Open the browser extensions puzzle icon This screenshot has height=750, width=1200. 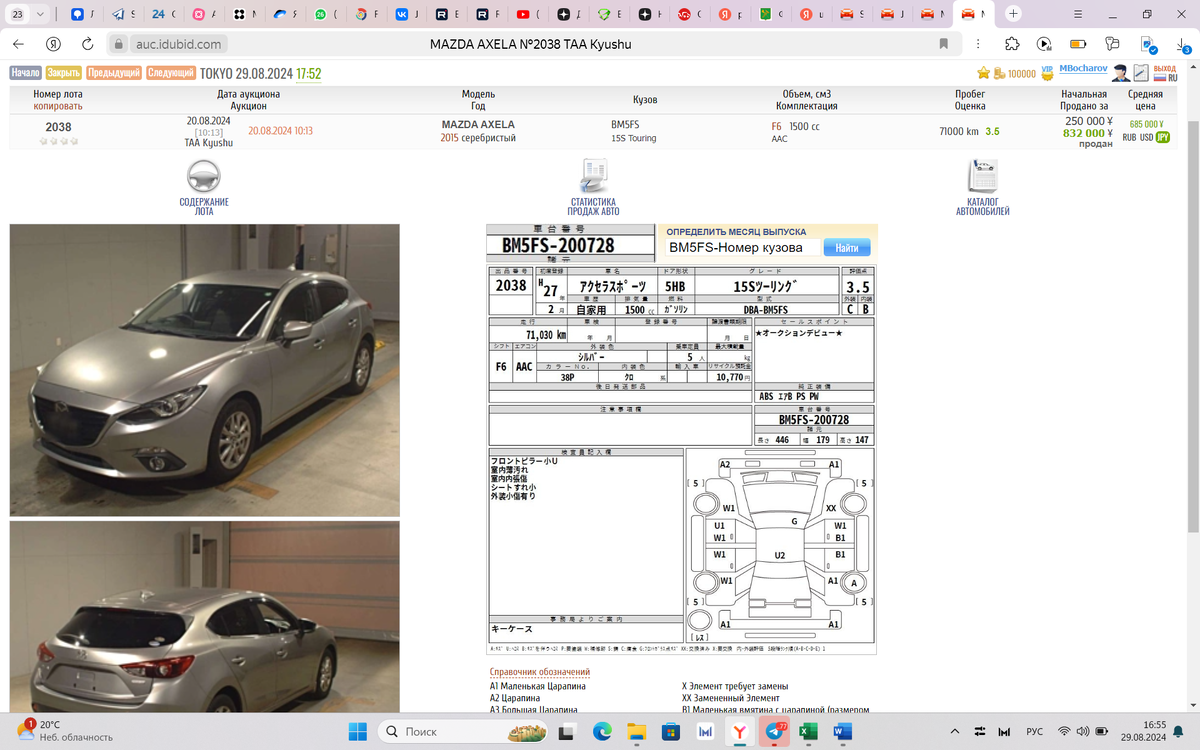click(1012, 44)
